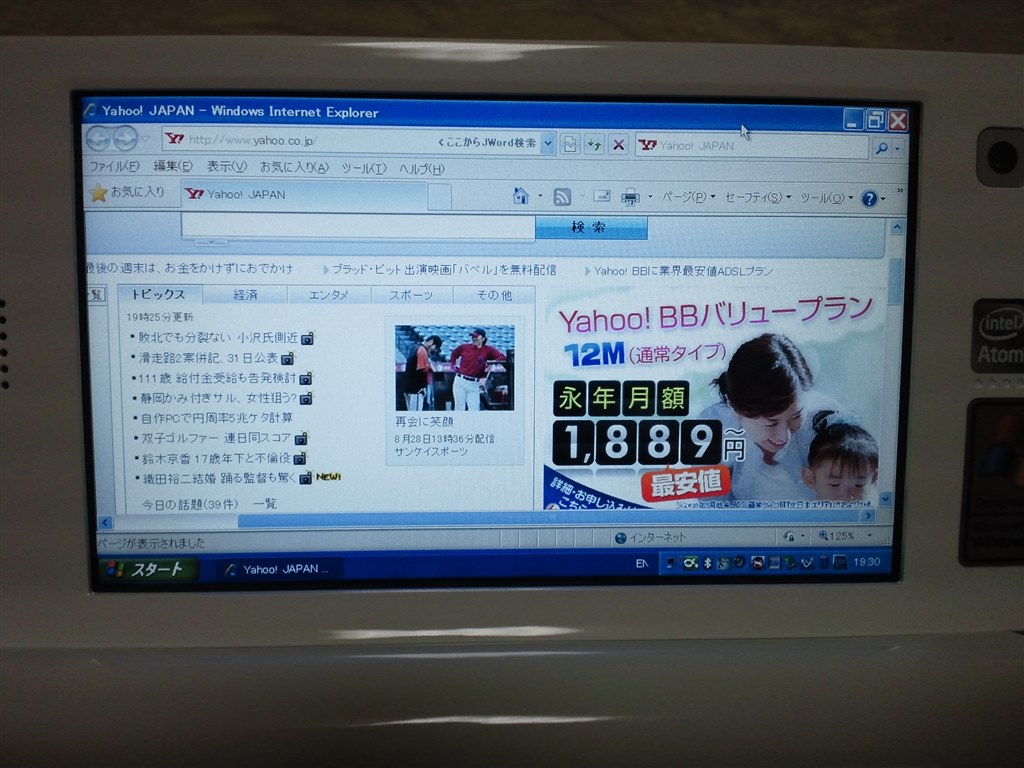Screen dimensions: 1024x768
Task: Open headline 鈴木京香 17歳年下と不倫役
Action: (216, 458)
